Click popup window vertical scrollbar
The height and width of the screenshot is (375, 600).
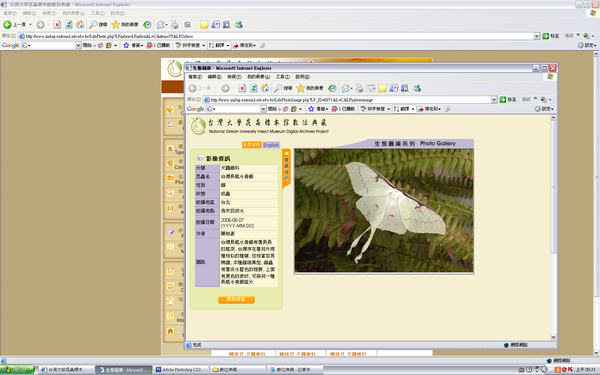point(553,228)
